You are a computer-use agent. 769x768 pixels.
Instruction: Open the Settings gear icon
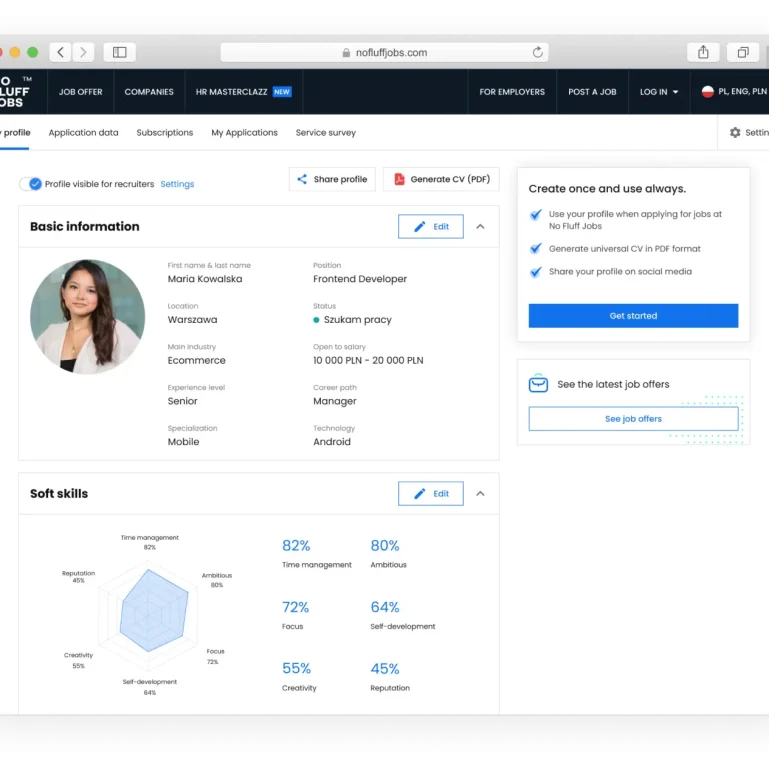coord(735,133)
